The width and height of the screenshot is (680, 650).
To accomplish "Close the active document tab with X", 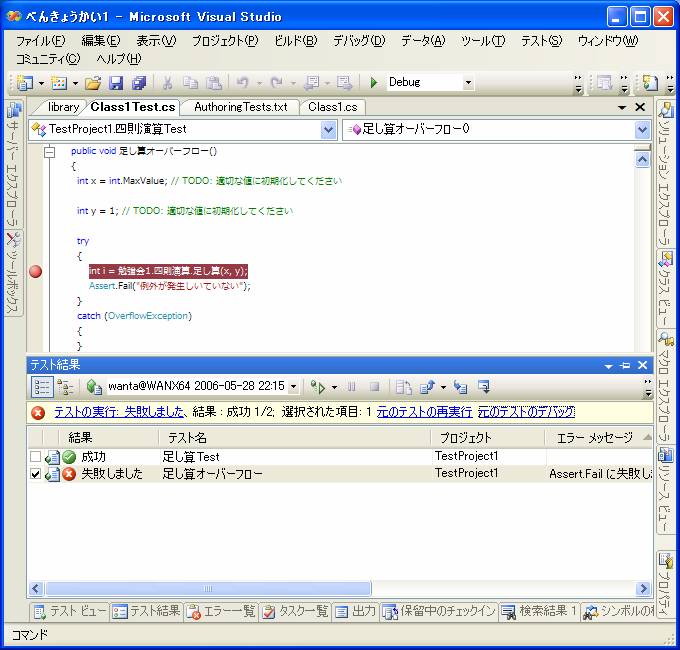I will [640, 107].
